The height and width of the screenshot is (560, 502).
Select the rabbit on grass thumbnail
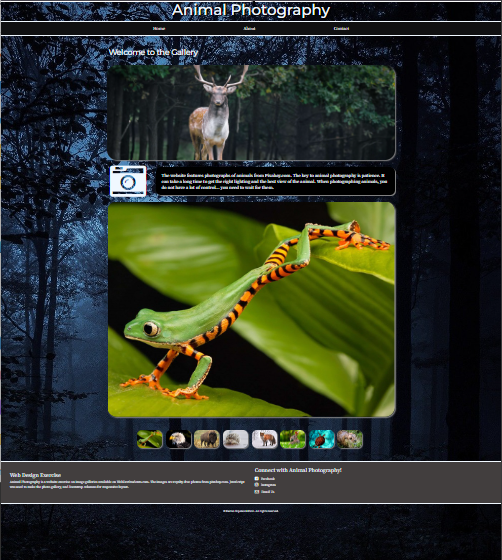293,439
